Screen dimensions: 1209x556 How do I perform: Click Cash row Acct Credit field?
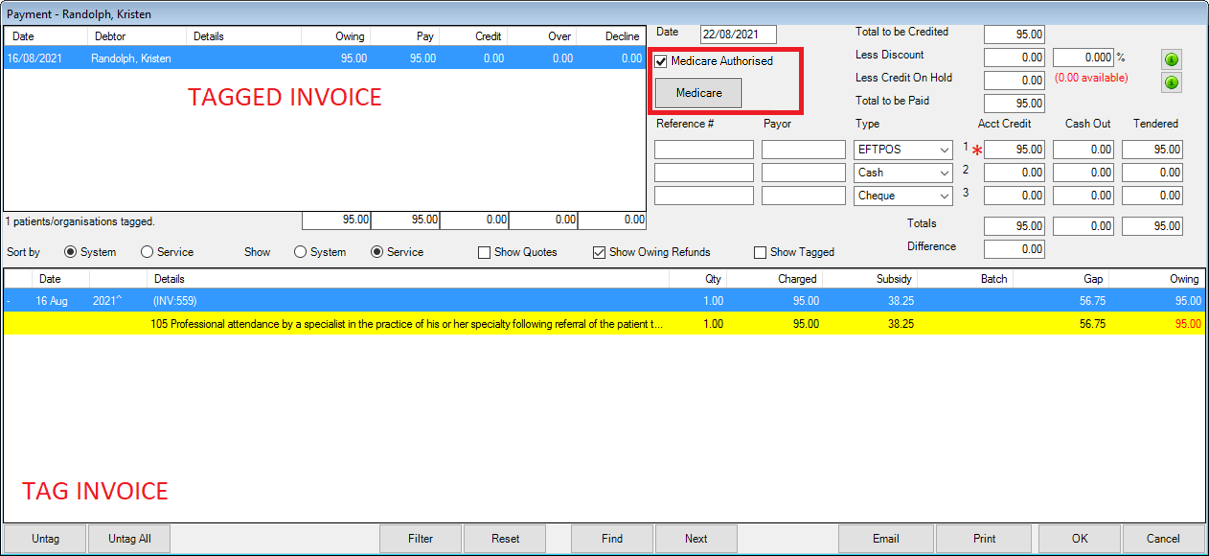pyautogui.click(x=1014, y=172)
